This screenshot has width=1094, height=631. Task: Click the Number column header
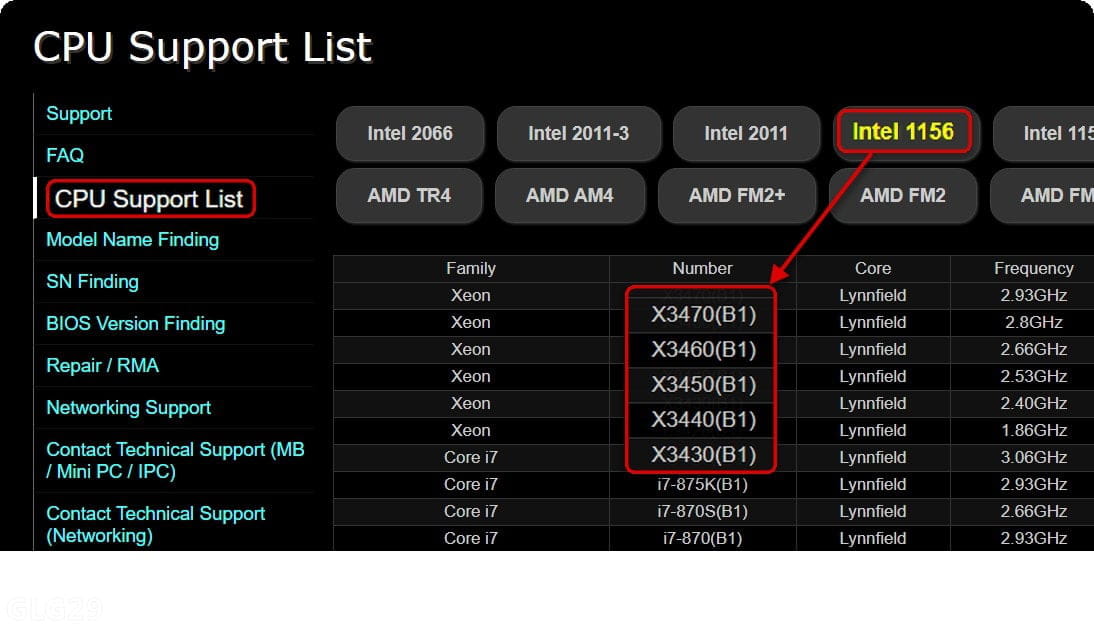(x=703, y=269)
